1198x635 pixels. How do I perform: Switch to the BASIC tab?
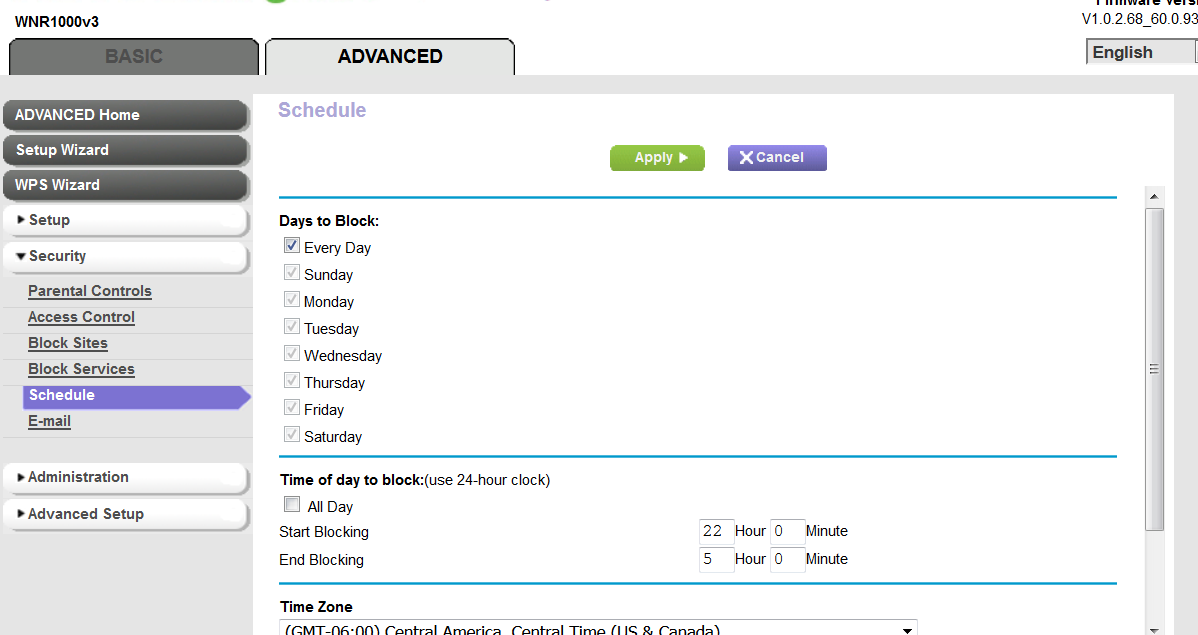tap(134, 57)
